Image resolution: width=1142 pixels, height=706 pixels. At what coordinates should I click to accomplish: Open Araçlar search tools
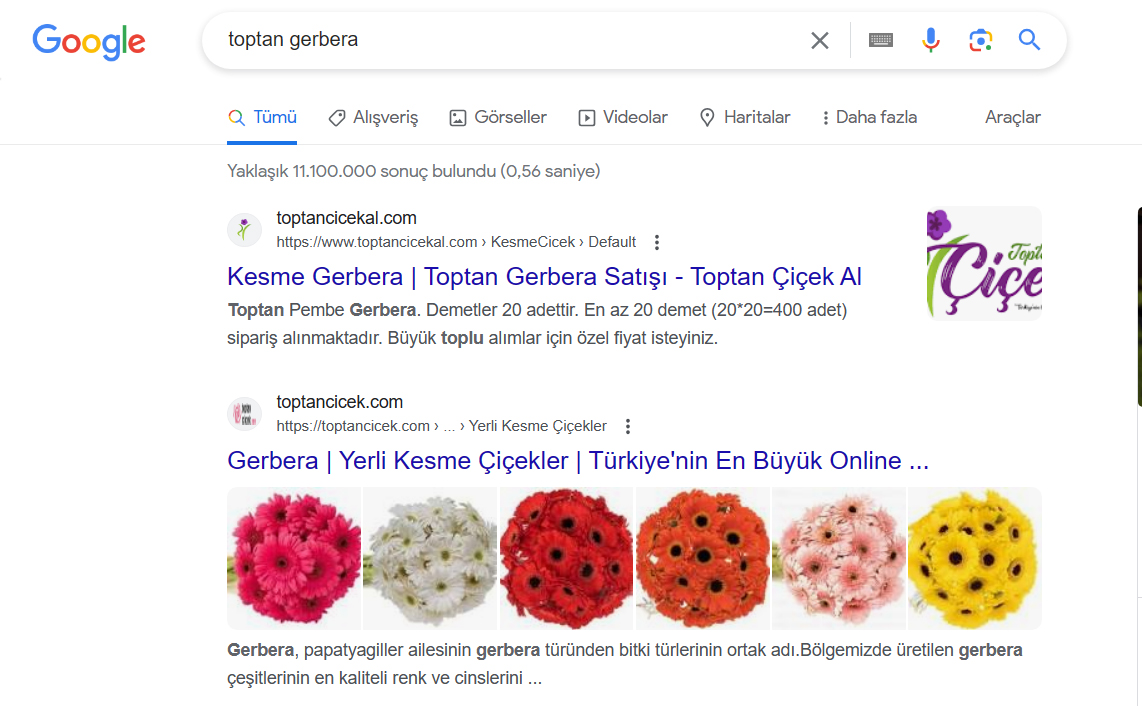click(1012, 117)
